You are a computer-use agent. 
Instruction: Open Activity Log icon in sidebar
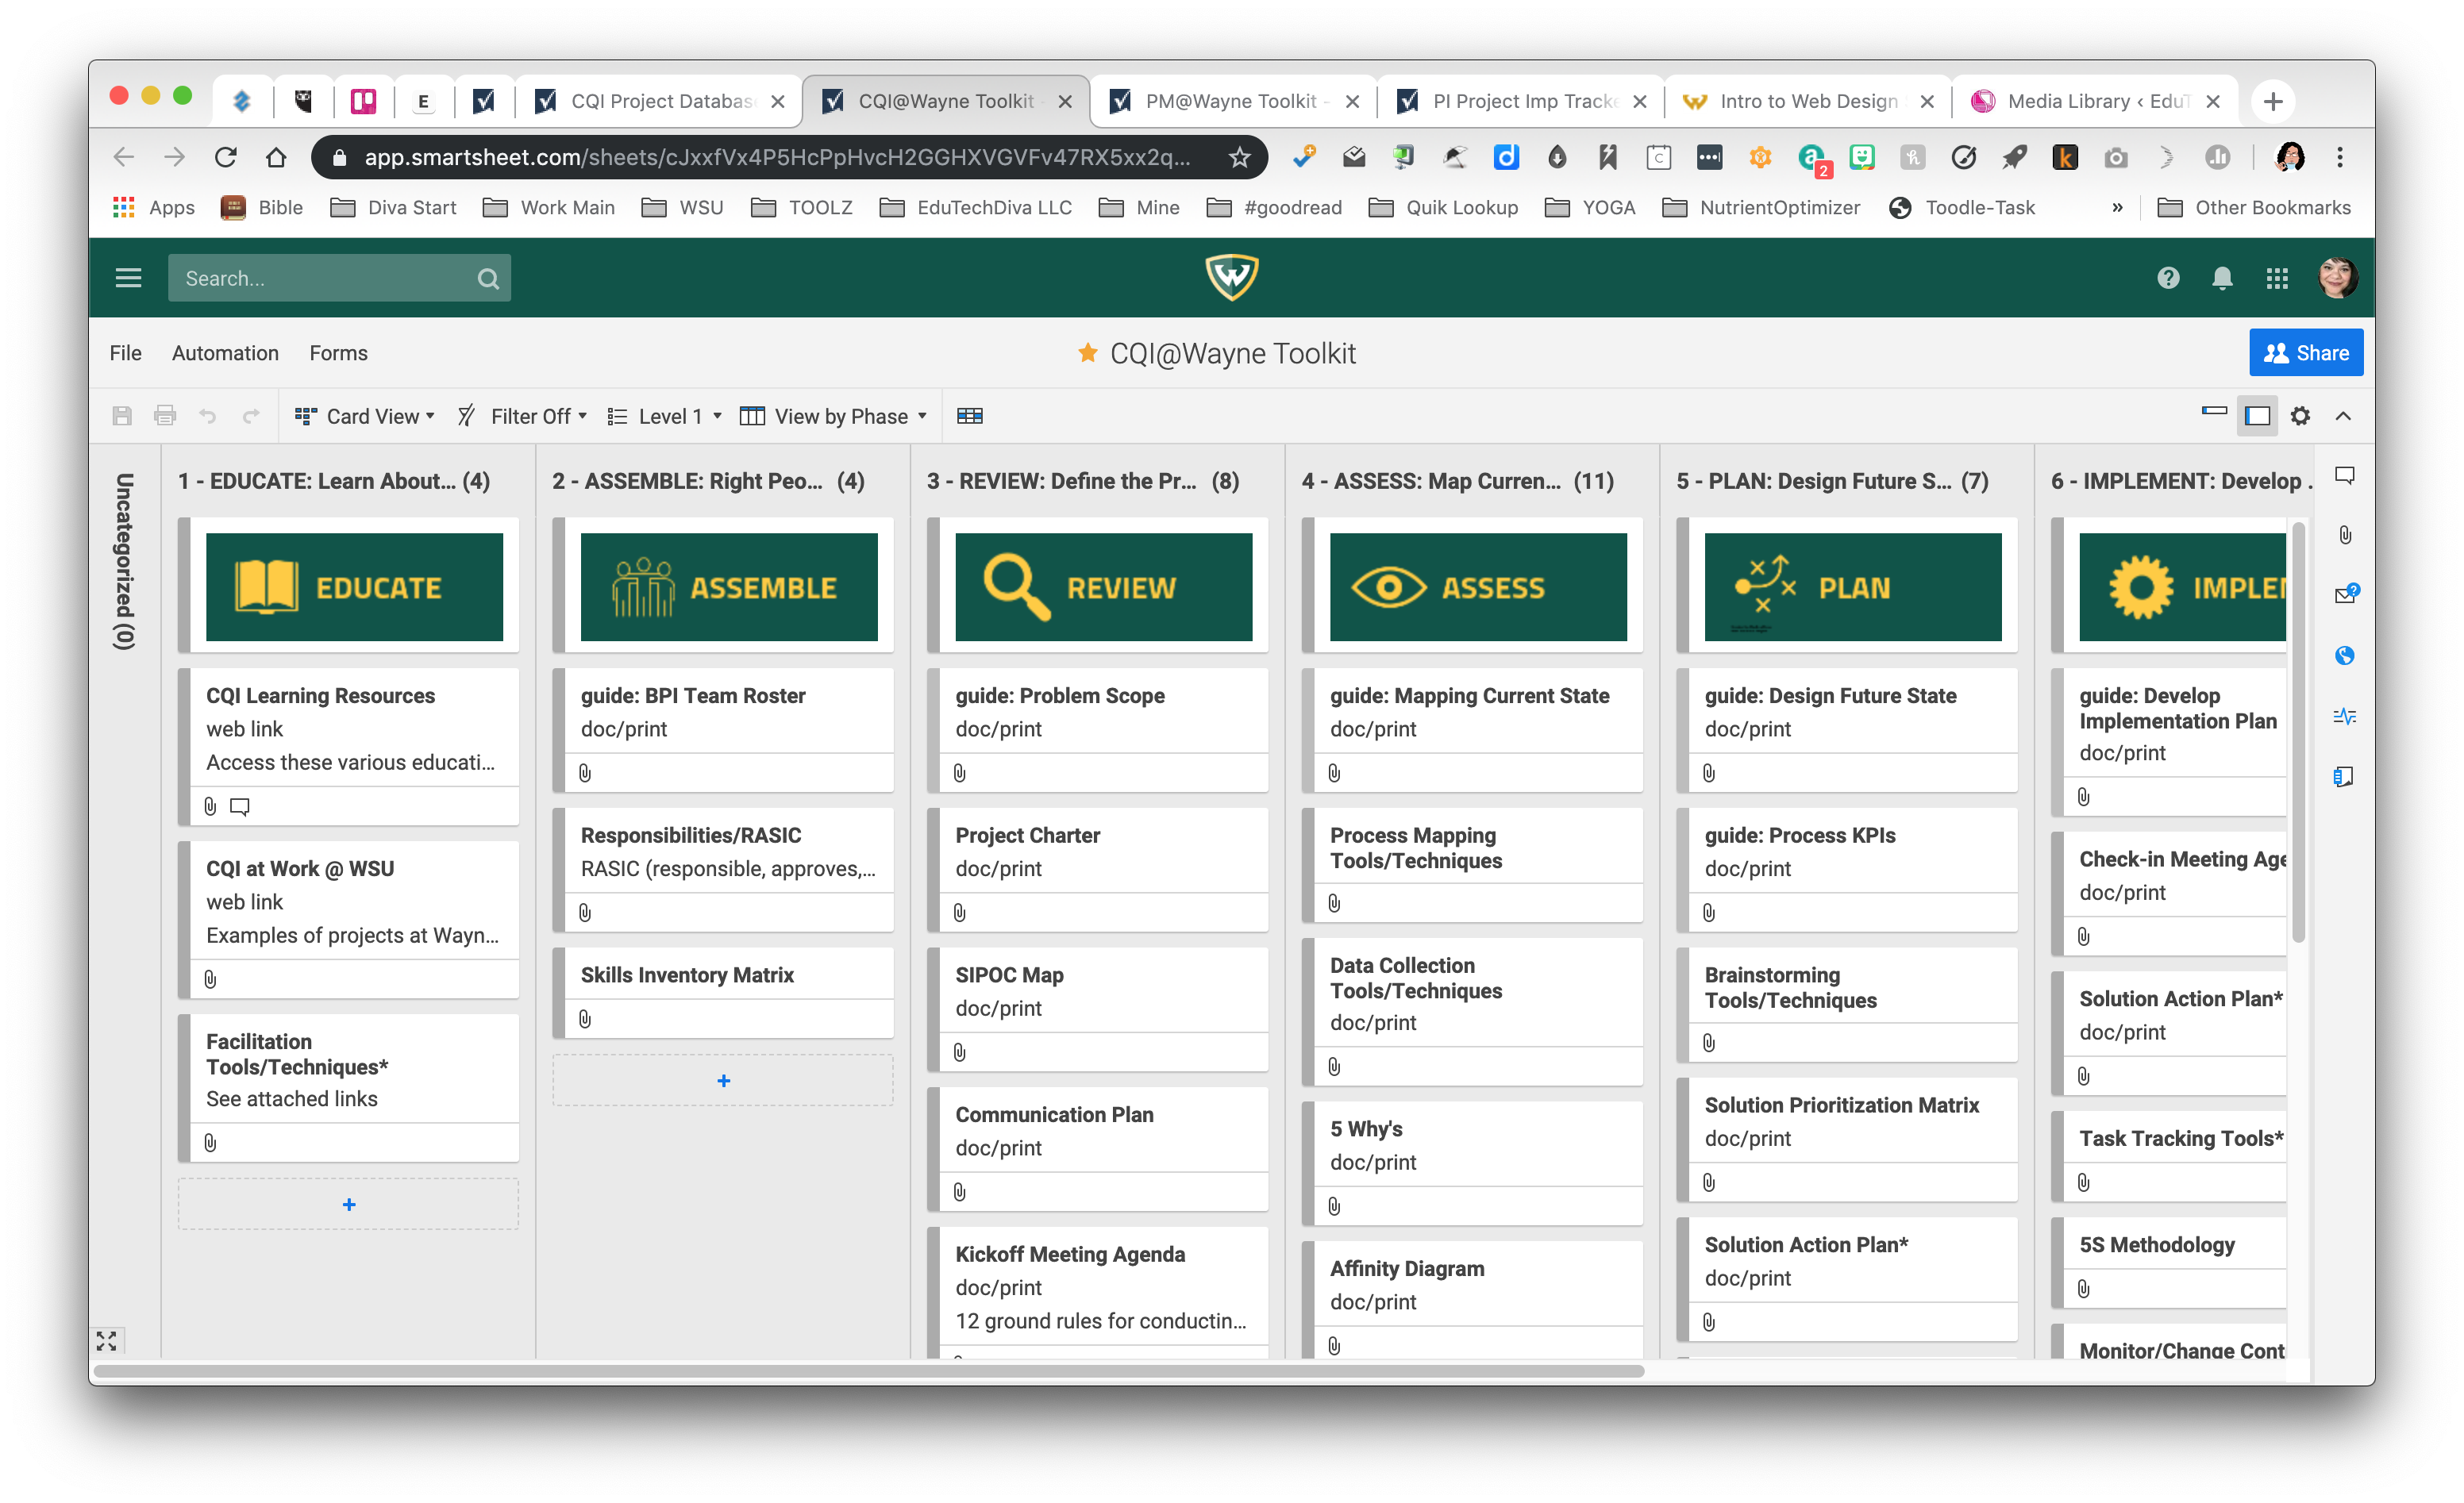[2344, 716]
